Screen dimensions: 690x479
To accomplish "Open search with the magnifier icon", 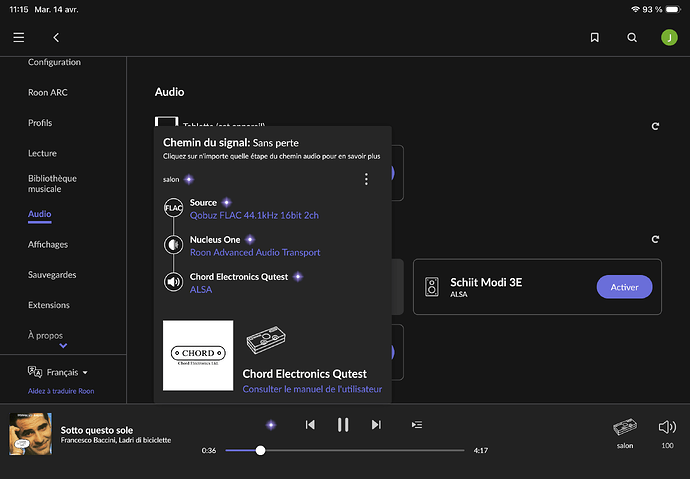I will click(632, 37).
